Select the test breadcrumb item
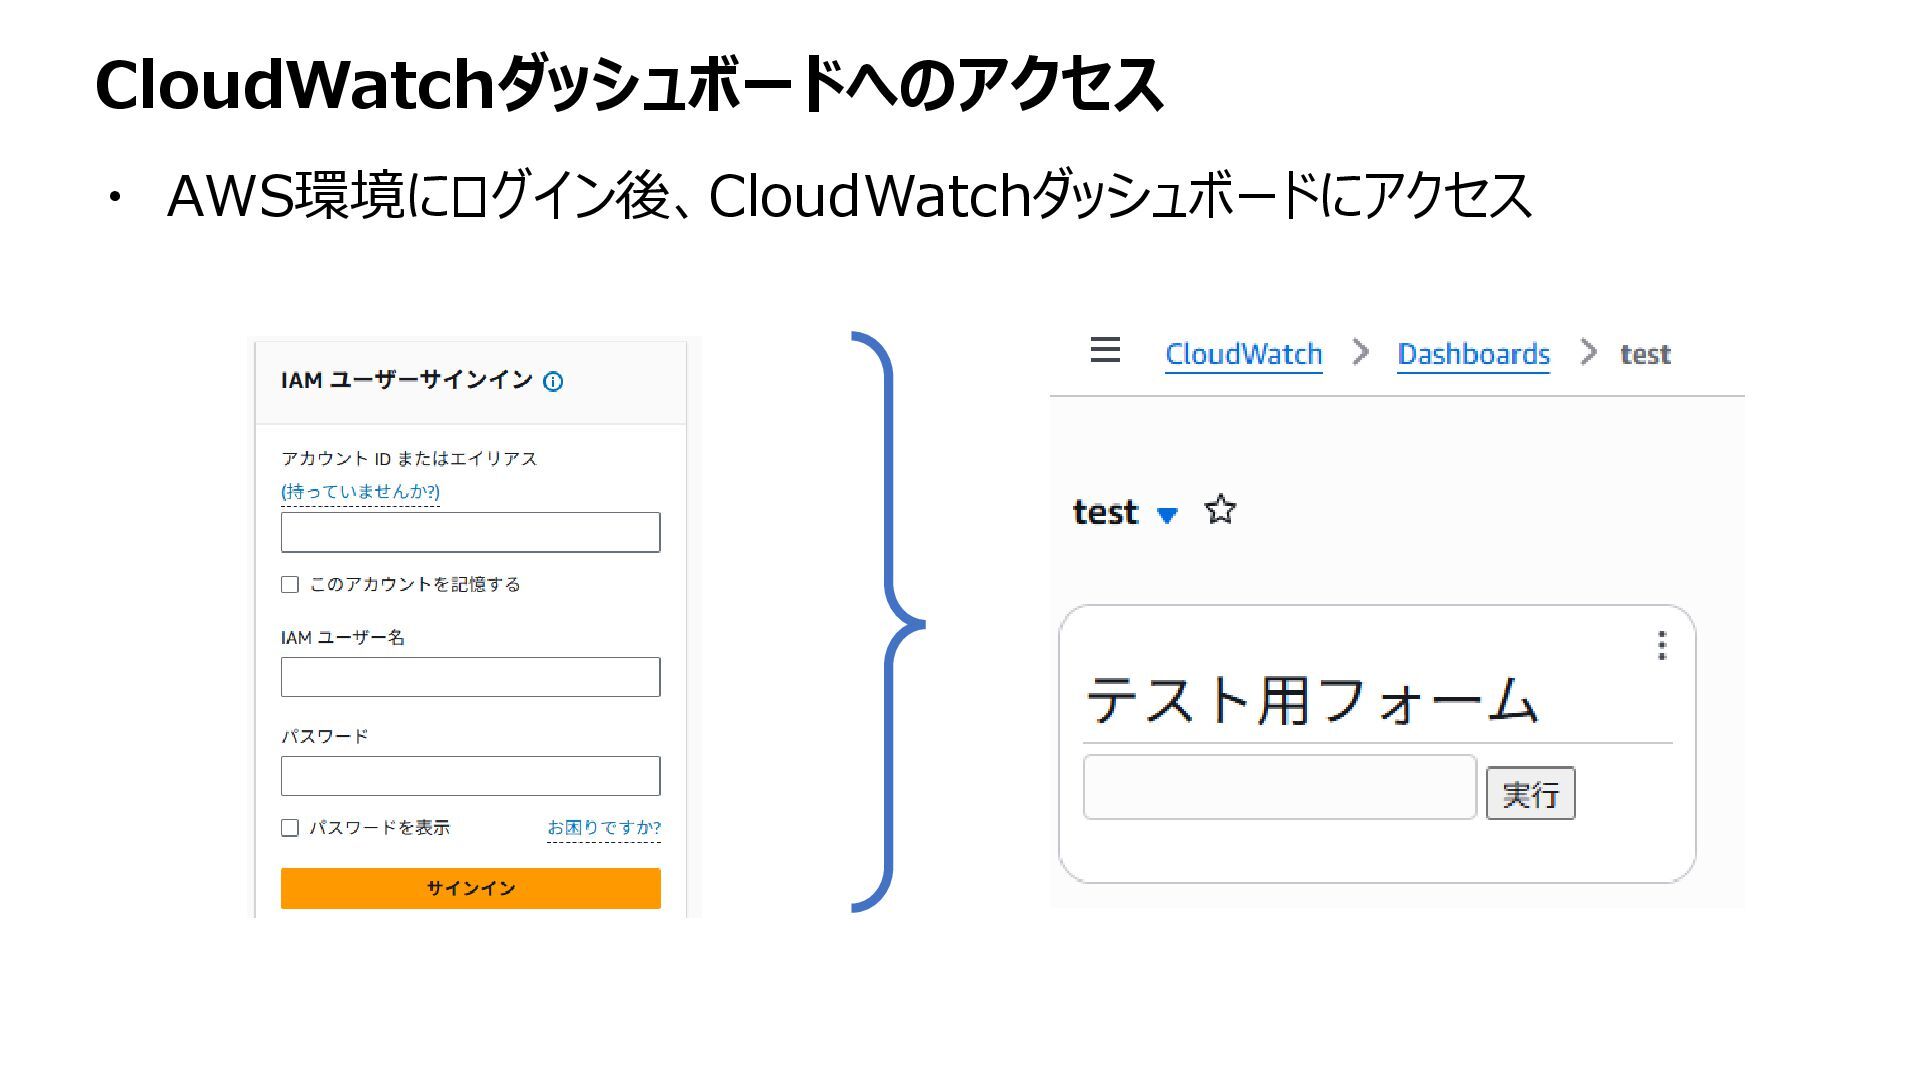Image resolution: width=1920 pixels, height=1080 pixels. (x=1645, y=354)
